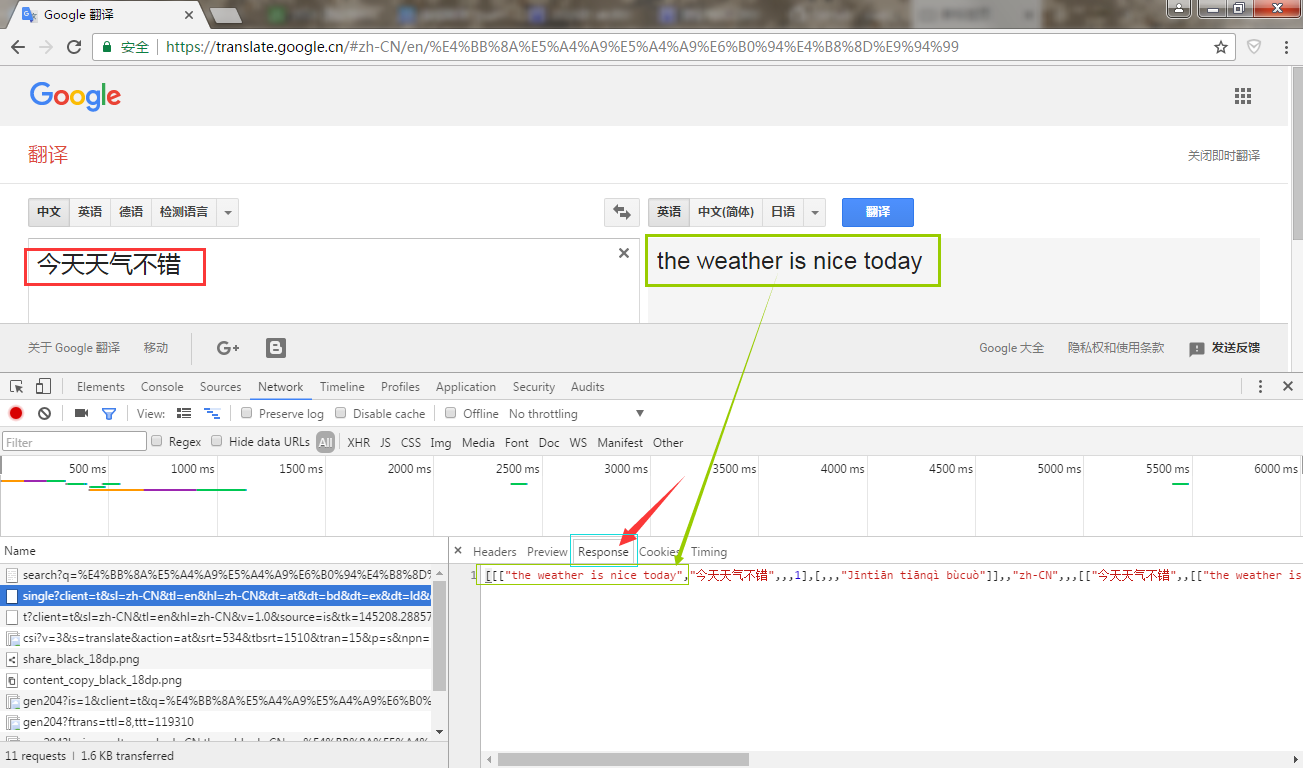
Task: Toggle the device toolbar in DevTools
Action: [x=43, y=387]
